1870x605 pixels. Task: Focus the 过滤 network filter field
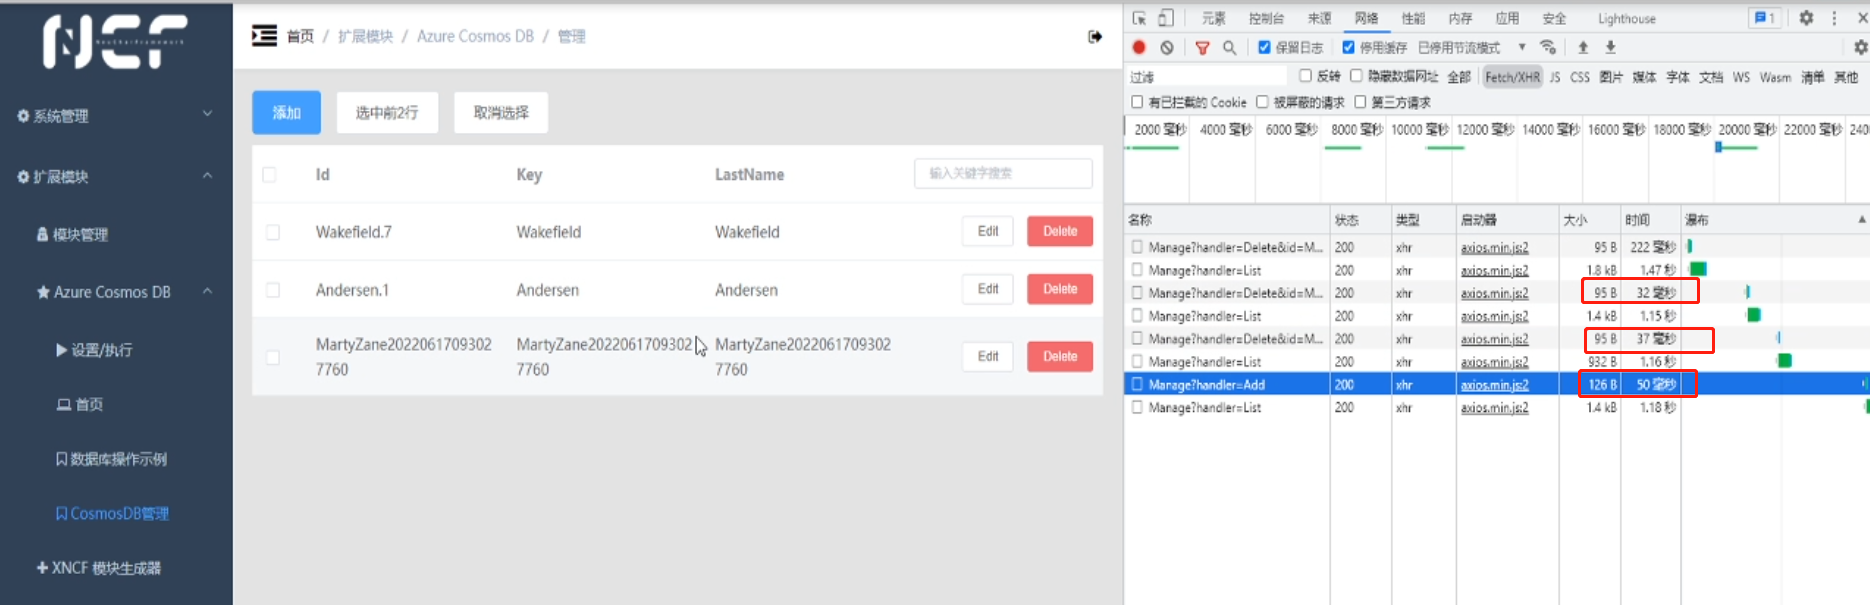coord(1208,77)
